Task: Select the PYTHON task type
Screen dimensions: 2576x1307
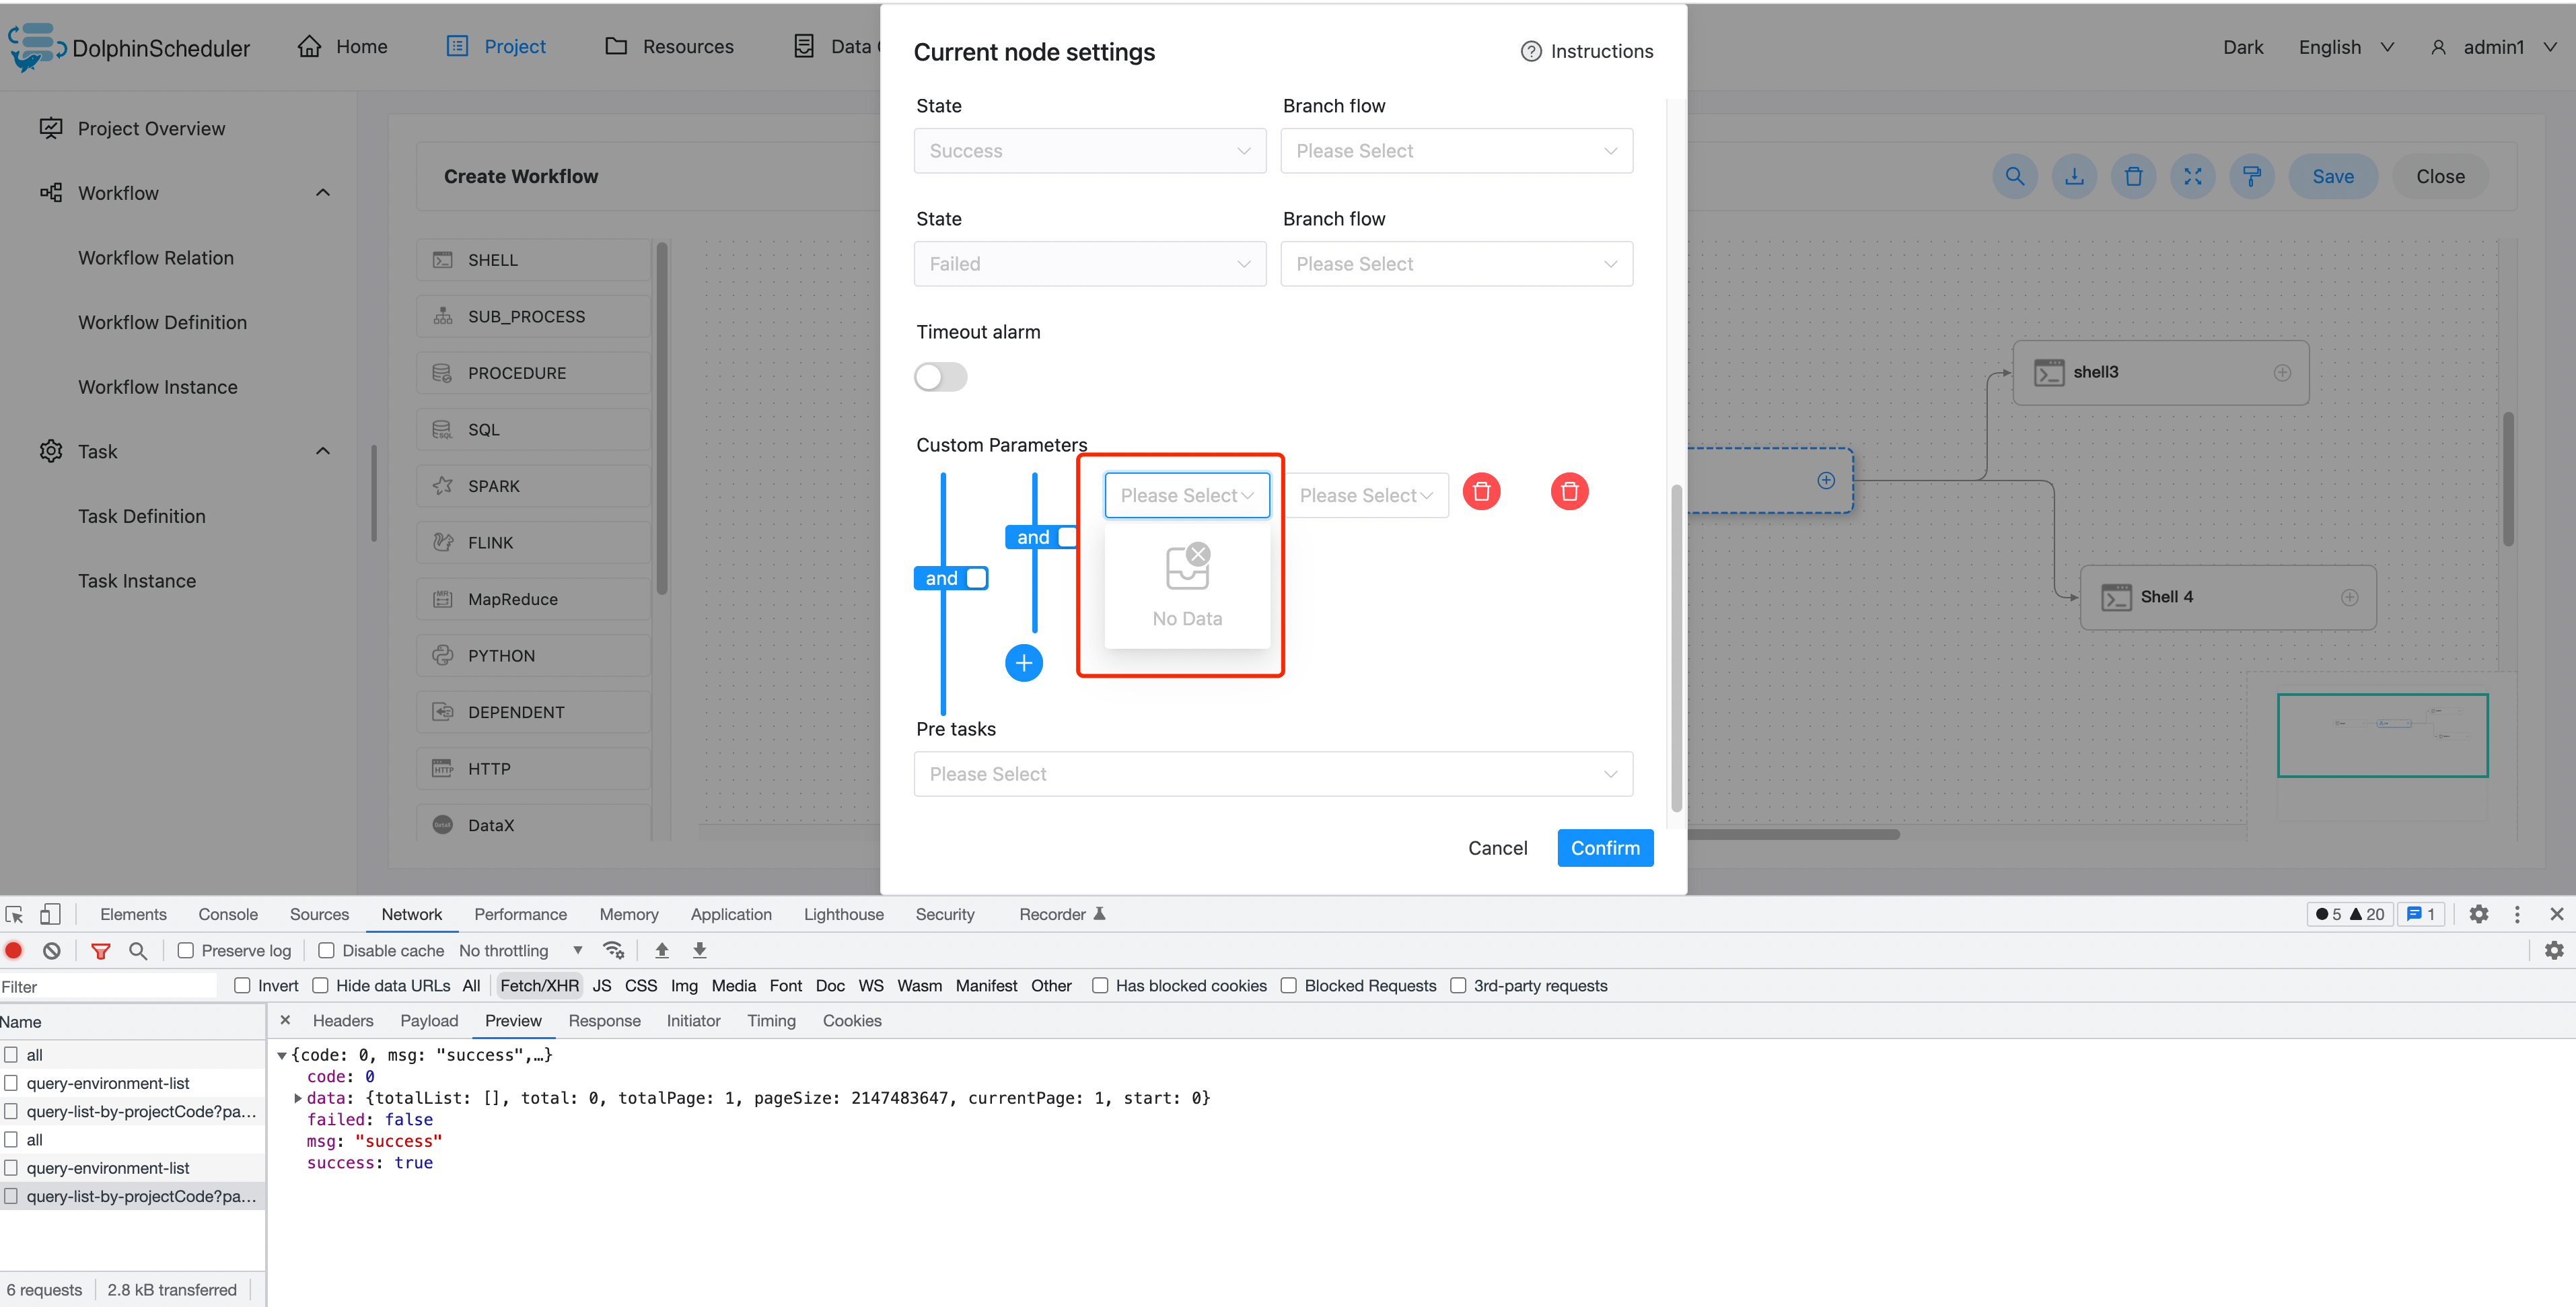Action: (532, 655)
